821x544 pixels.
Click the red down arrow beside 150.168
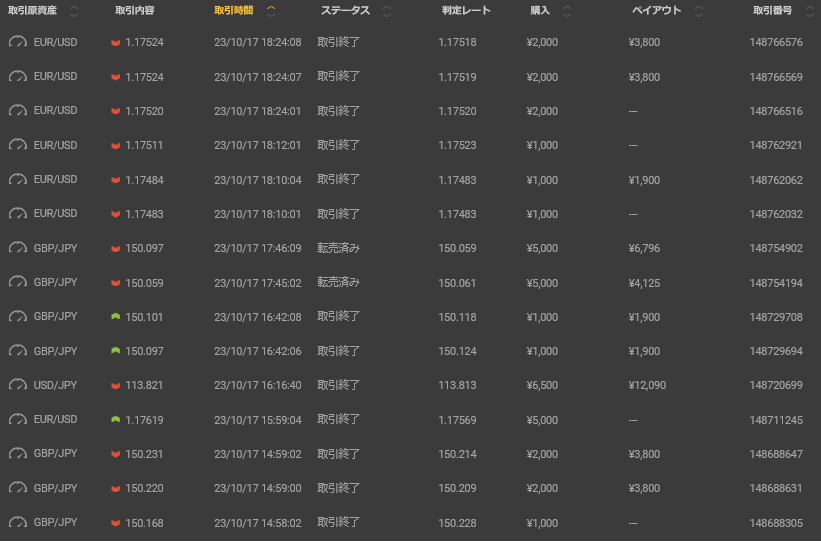115,523
